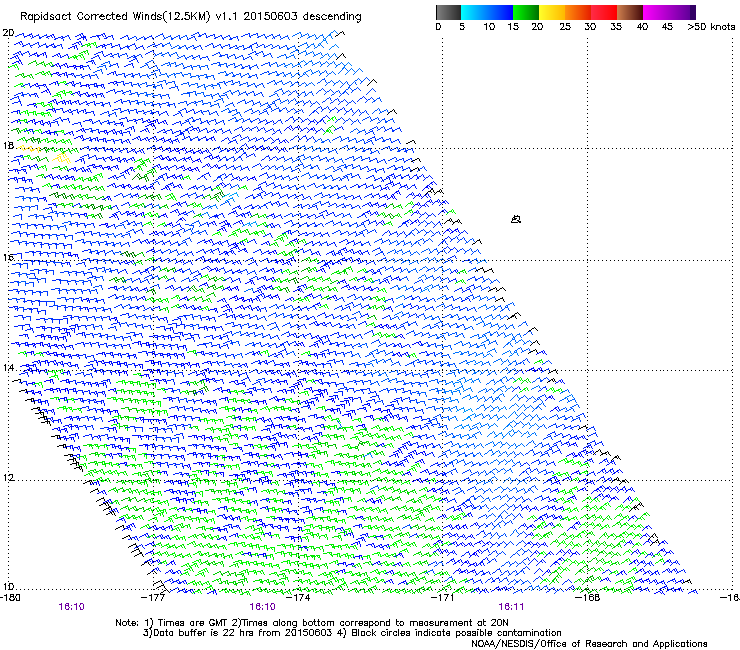
Task: Click the '10' label under the color legend
Action: tap(489, 27)
